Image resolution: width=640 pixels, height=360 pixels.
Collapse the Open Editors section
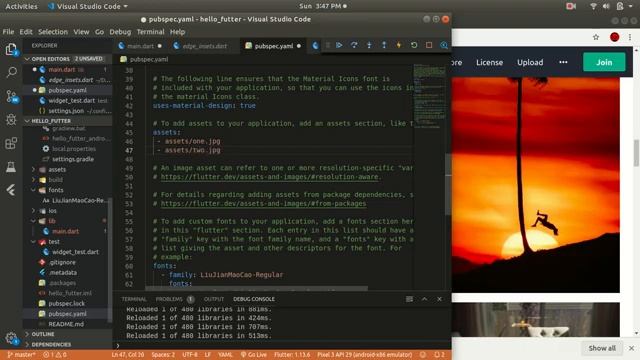[67, 59]
